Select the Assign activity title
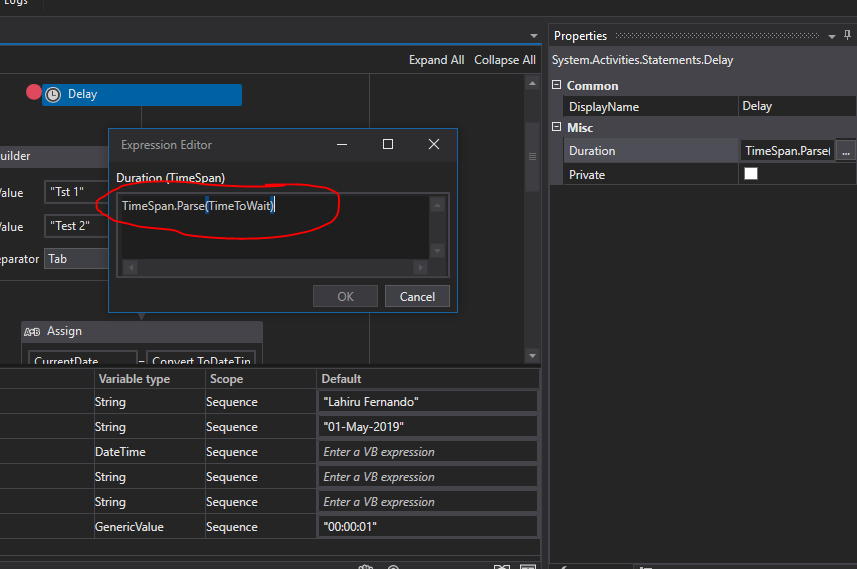The width and height of the screenshot is (857, 569). 64,331
